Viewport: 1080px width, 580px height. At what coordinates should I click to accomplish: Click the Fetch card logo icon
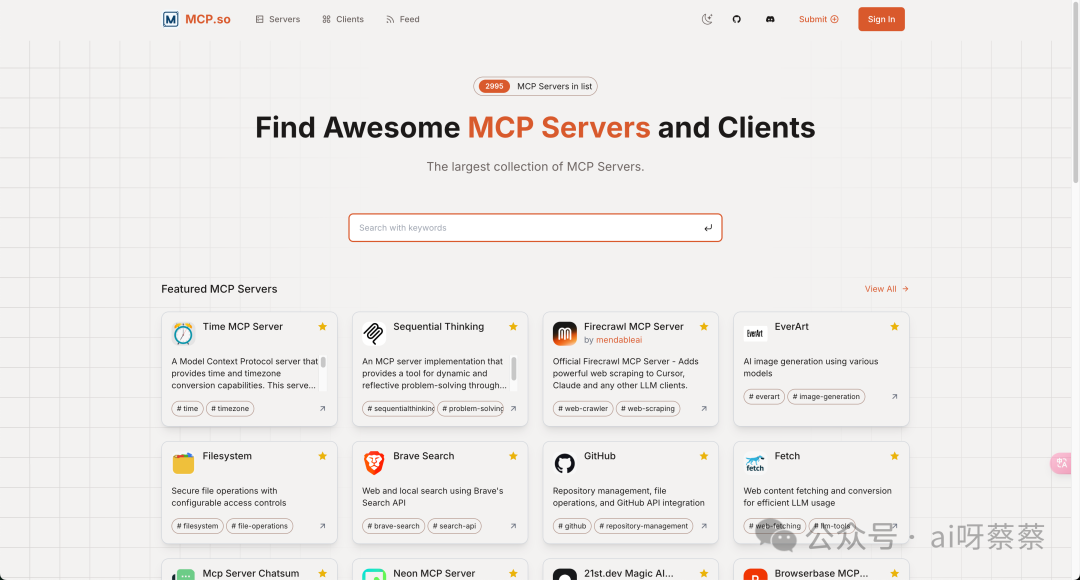click(x=755, y=463)
